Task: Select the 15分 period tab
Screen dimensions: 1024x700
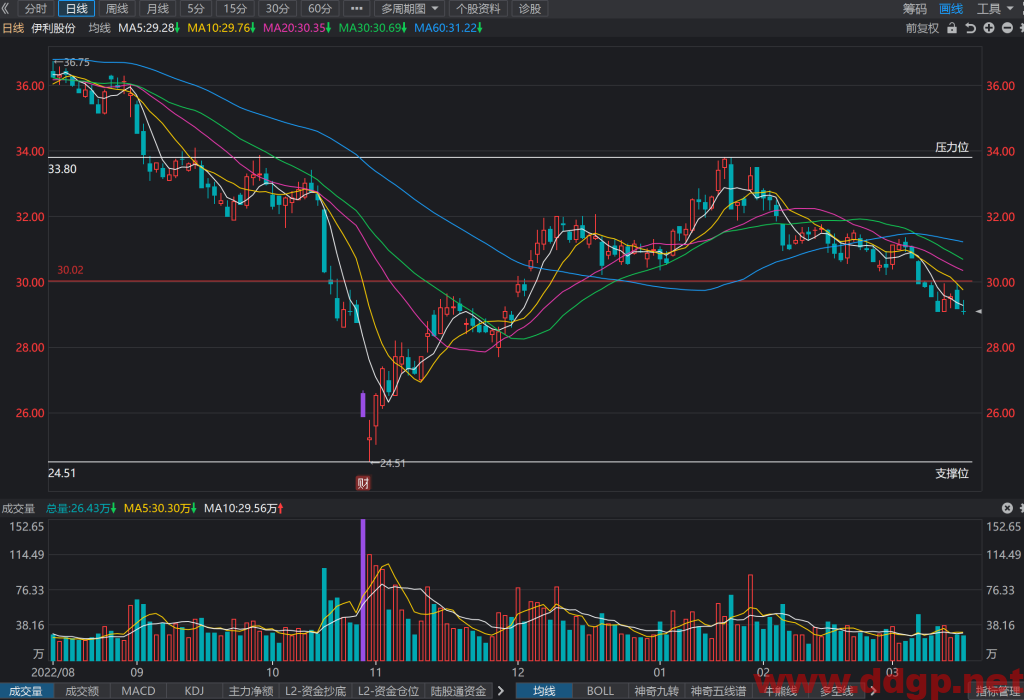Action: point(235,8)
